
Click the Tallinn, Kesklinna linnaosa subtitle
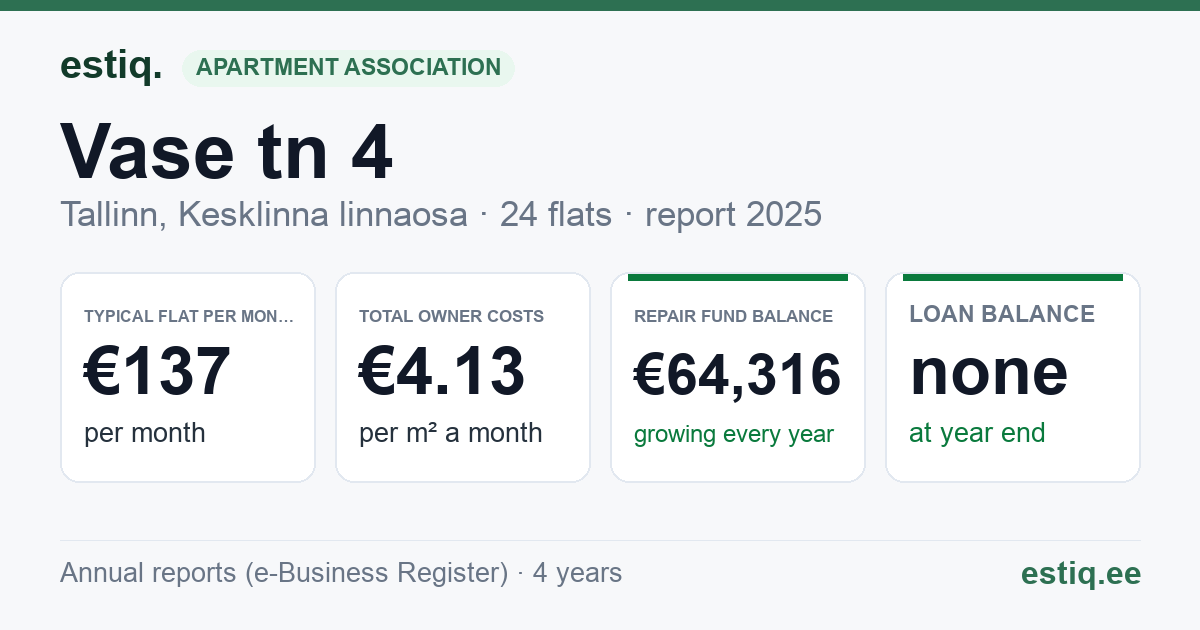coord(264,214)
